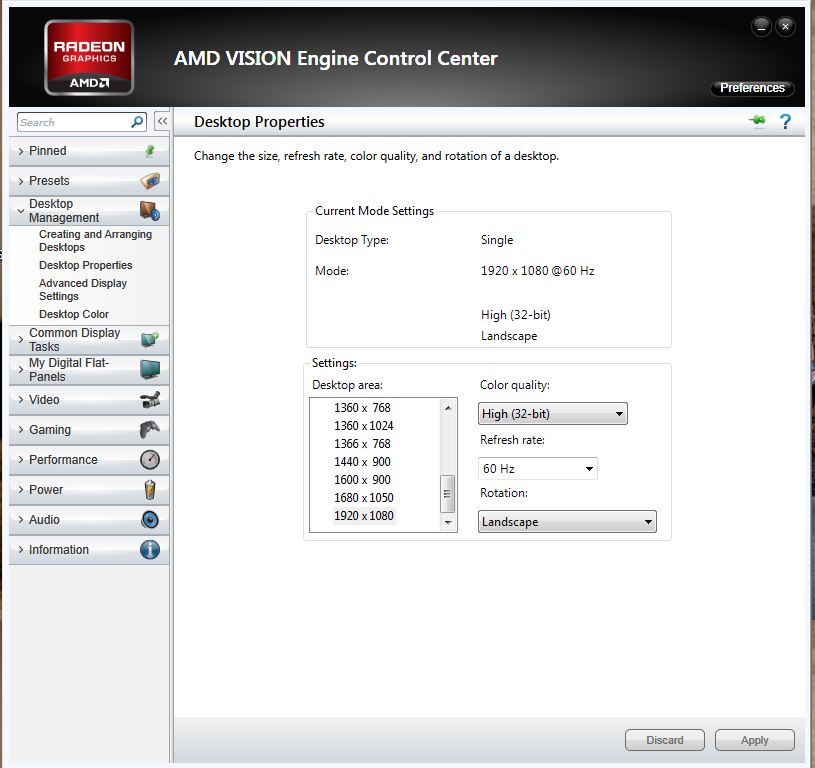
Task: Click the Audio speaker icon
Action: click(x=150, y=520)
